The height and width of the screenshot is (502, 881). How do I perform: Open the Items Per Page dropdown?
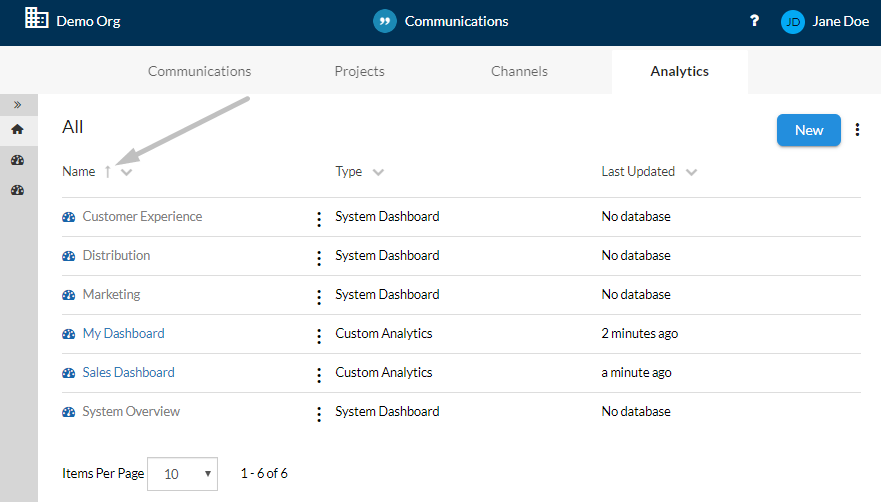tap(182, 474)
